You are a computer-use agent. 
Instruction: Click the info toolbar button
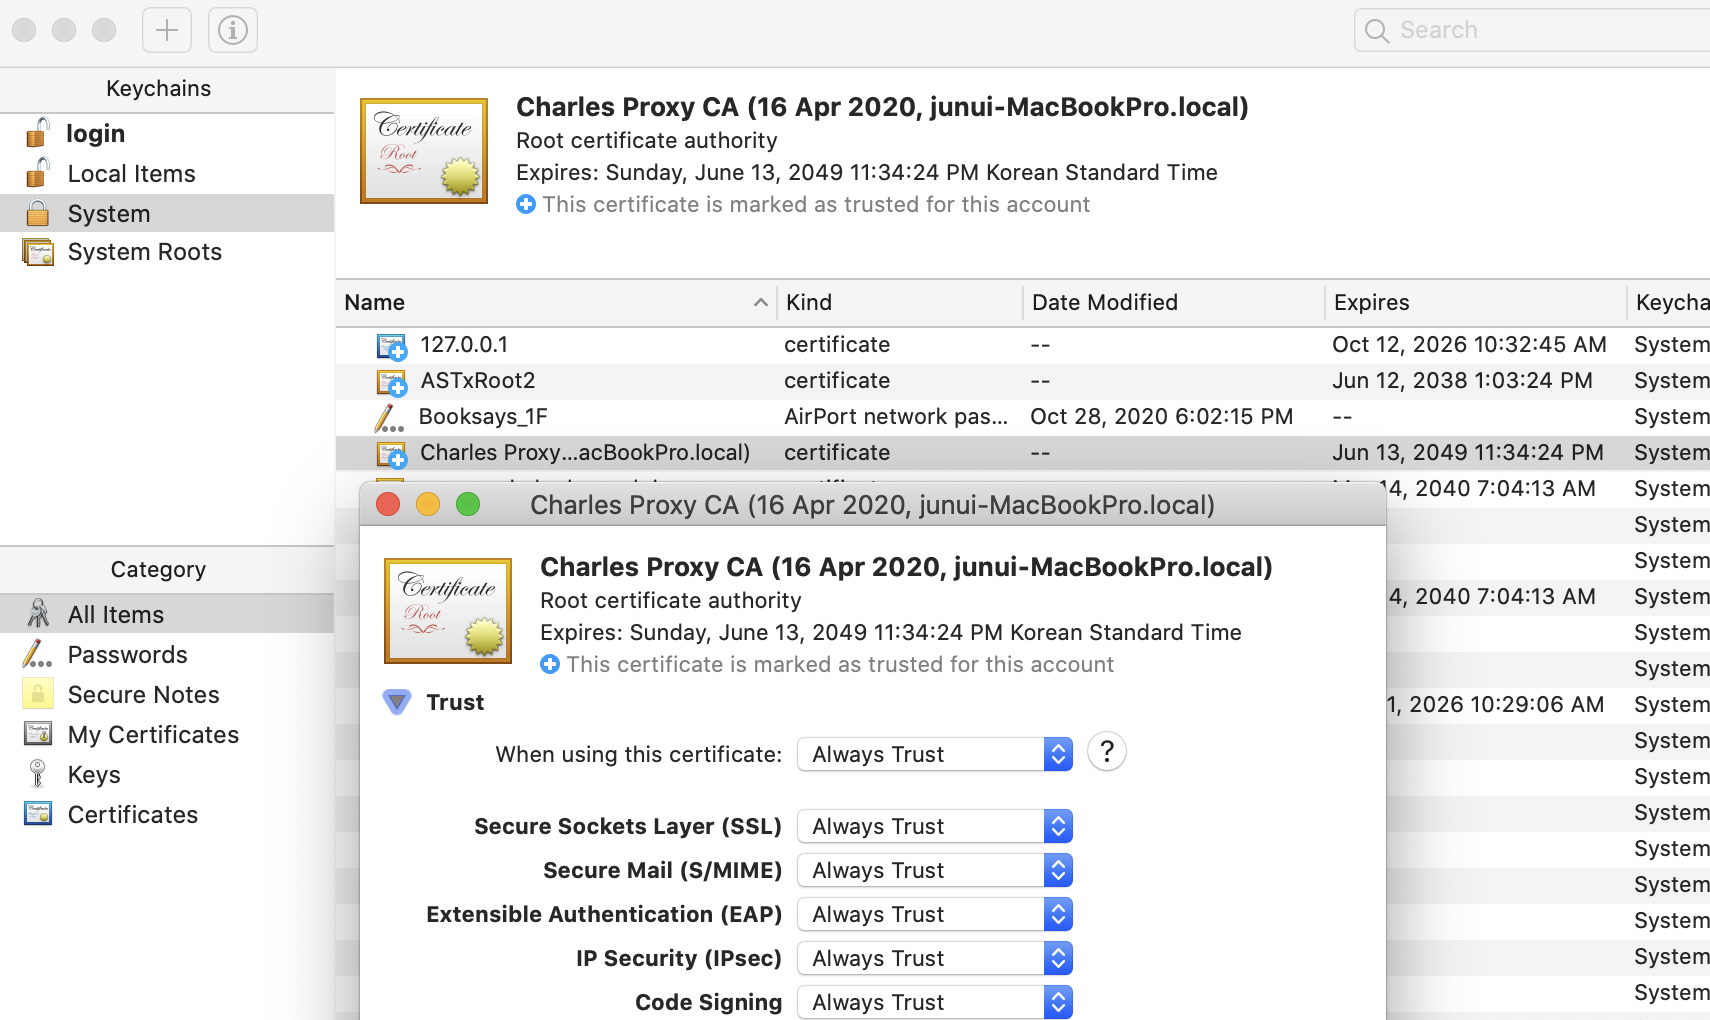233,30
